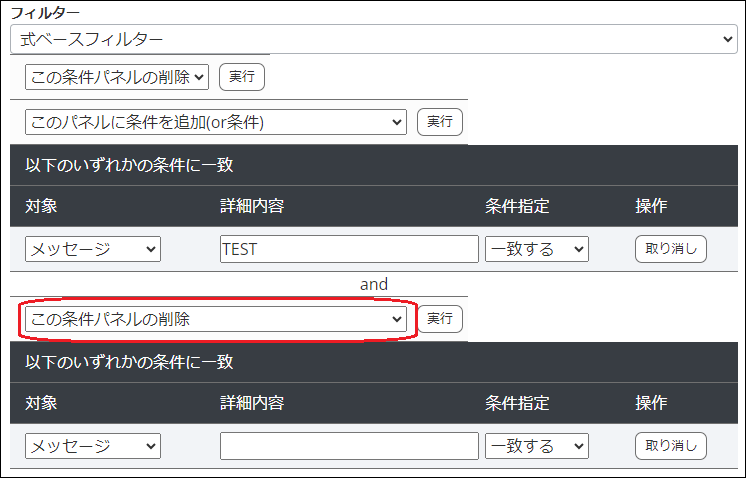Click the "and" connector between panels
The width and height of the screenshot is (746, 478).
pyautogui.click(x=374, y=284)
